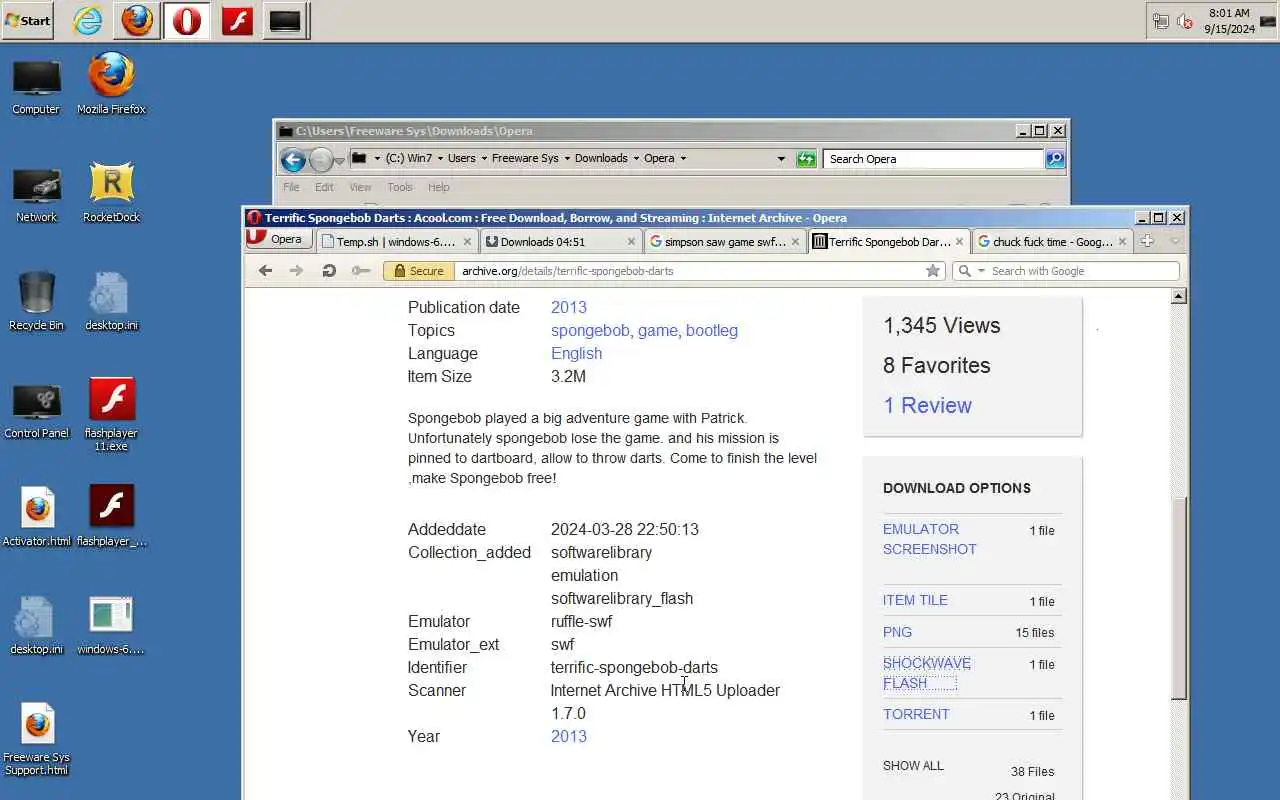The image size is (1280, 800).
Task: Bookmark page with the star icon
Action: tap(933, 271)
